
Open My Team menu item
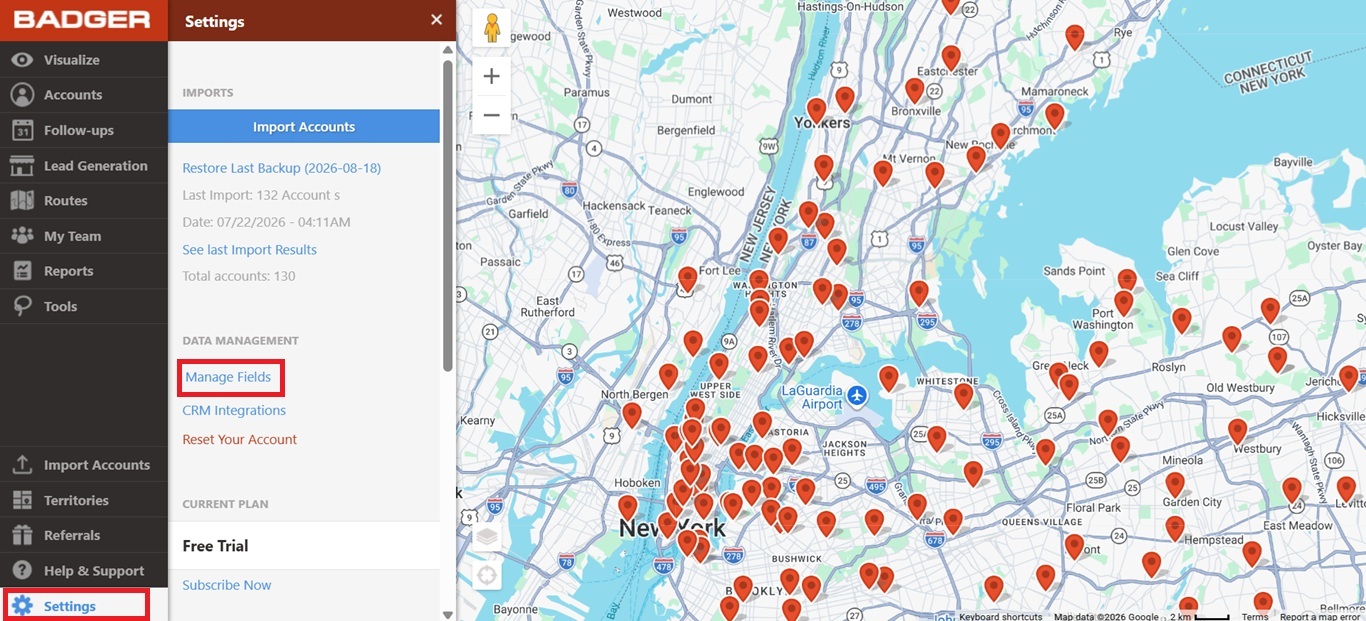coord(84,236)
